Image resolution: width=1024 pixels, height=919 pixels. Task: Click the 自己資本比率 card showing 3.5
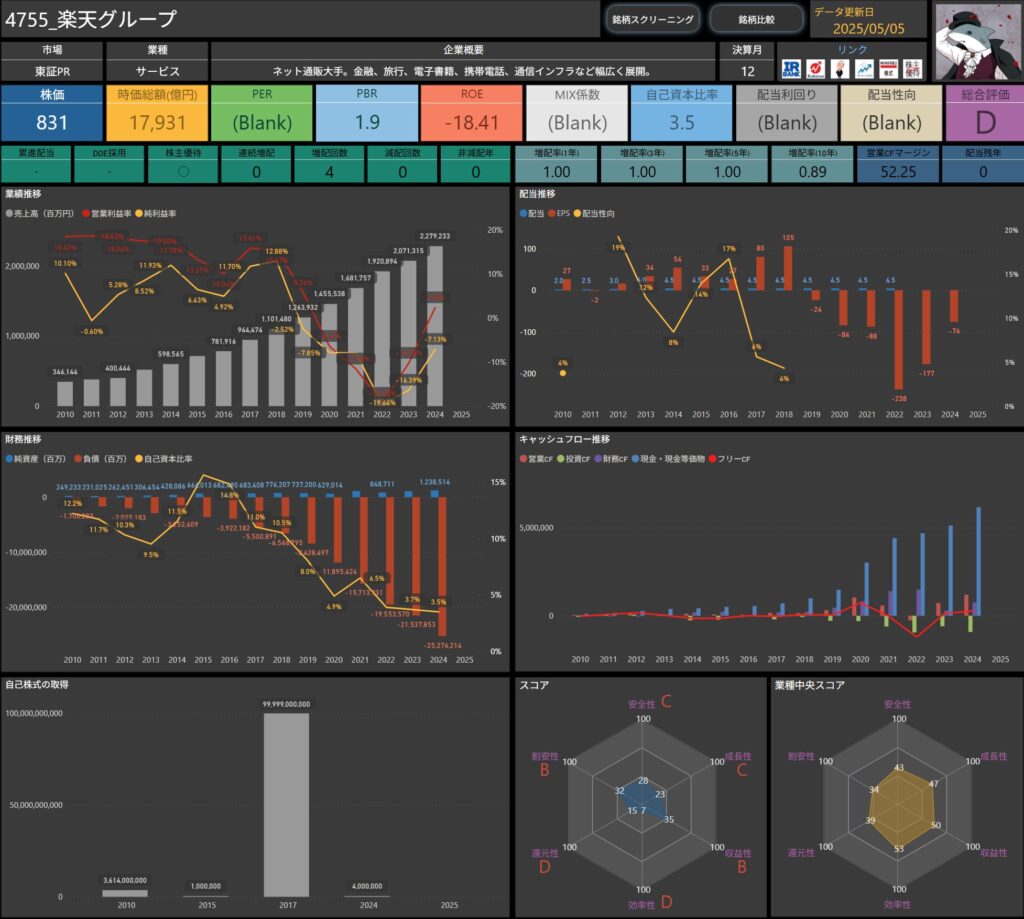682,113
